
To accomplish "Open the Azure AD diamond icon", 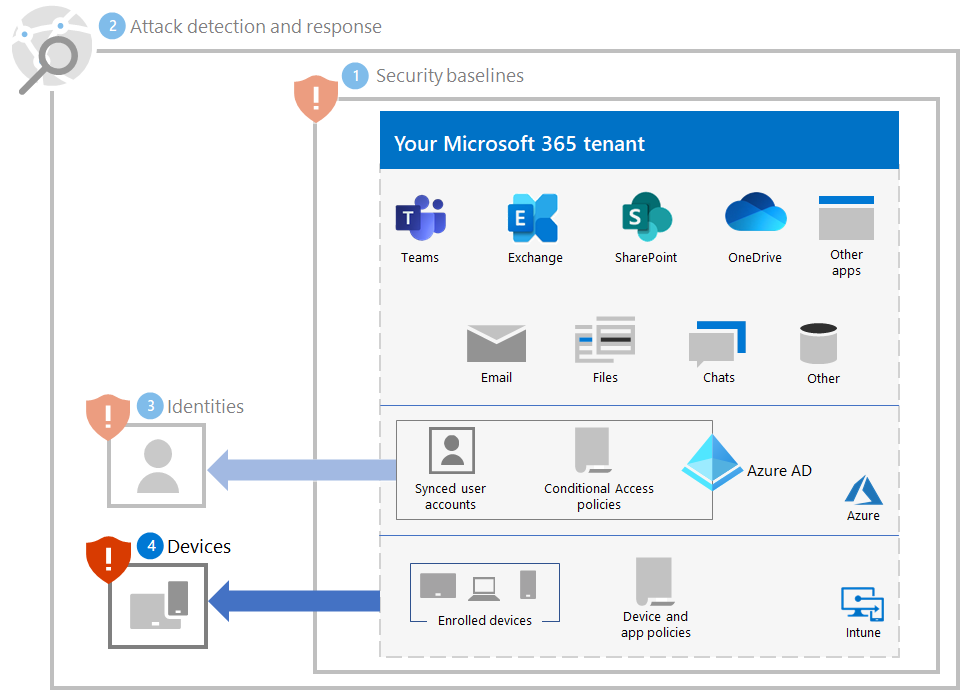I will pos(712,463).
